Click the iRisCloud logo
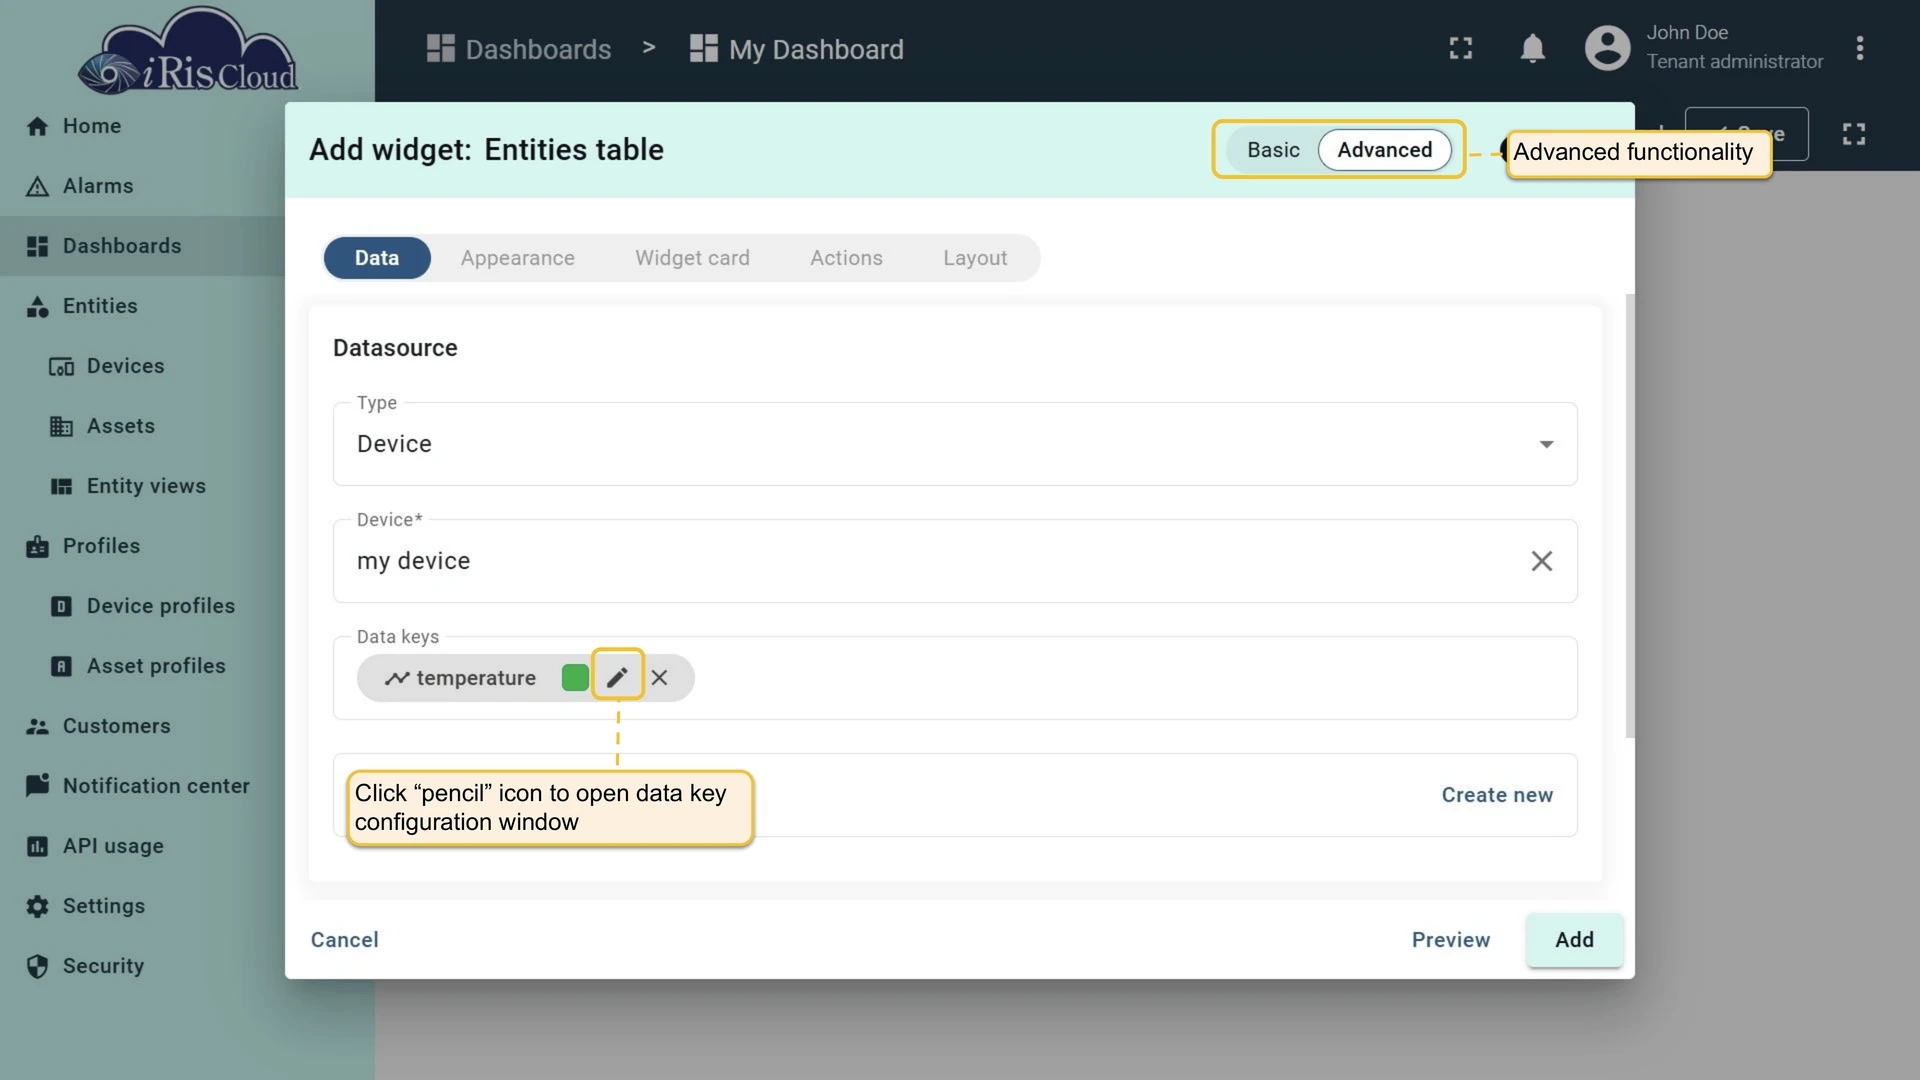Screen dimensions: 1920x1080 pos(188,51)
